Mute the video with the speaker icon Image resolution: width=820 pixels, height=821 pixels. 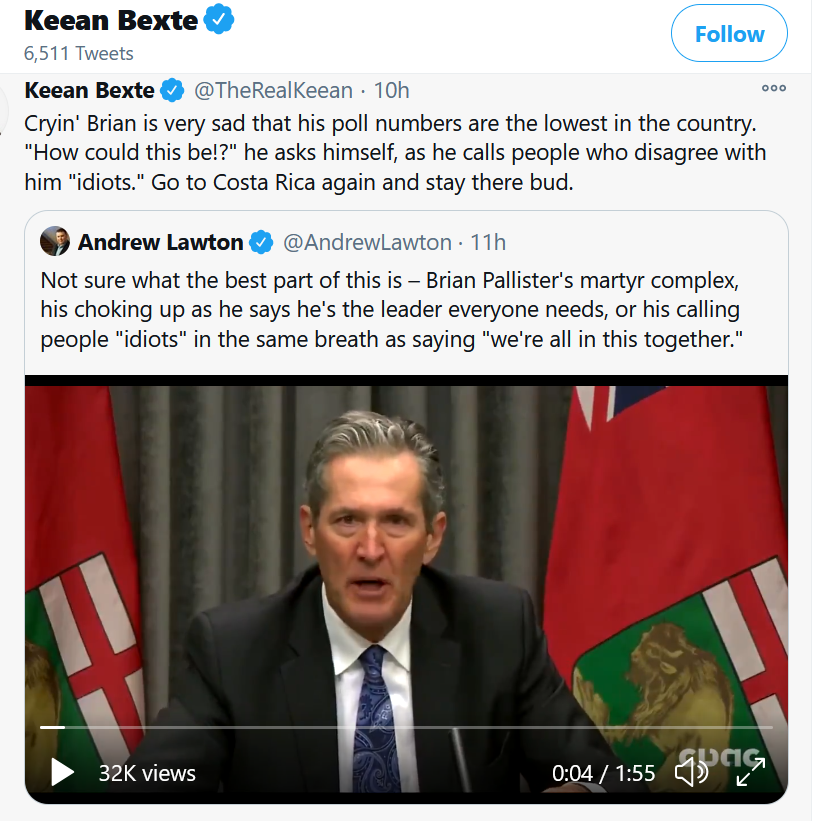click(x=691, y=772)
